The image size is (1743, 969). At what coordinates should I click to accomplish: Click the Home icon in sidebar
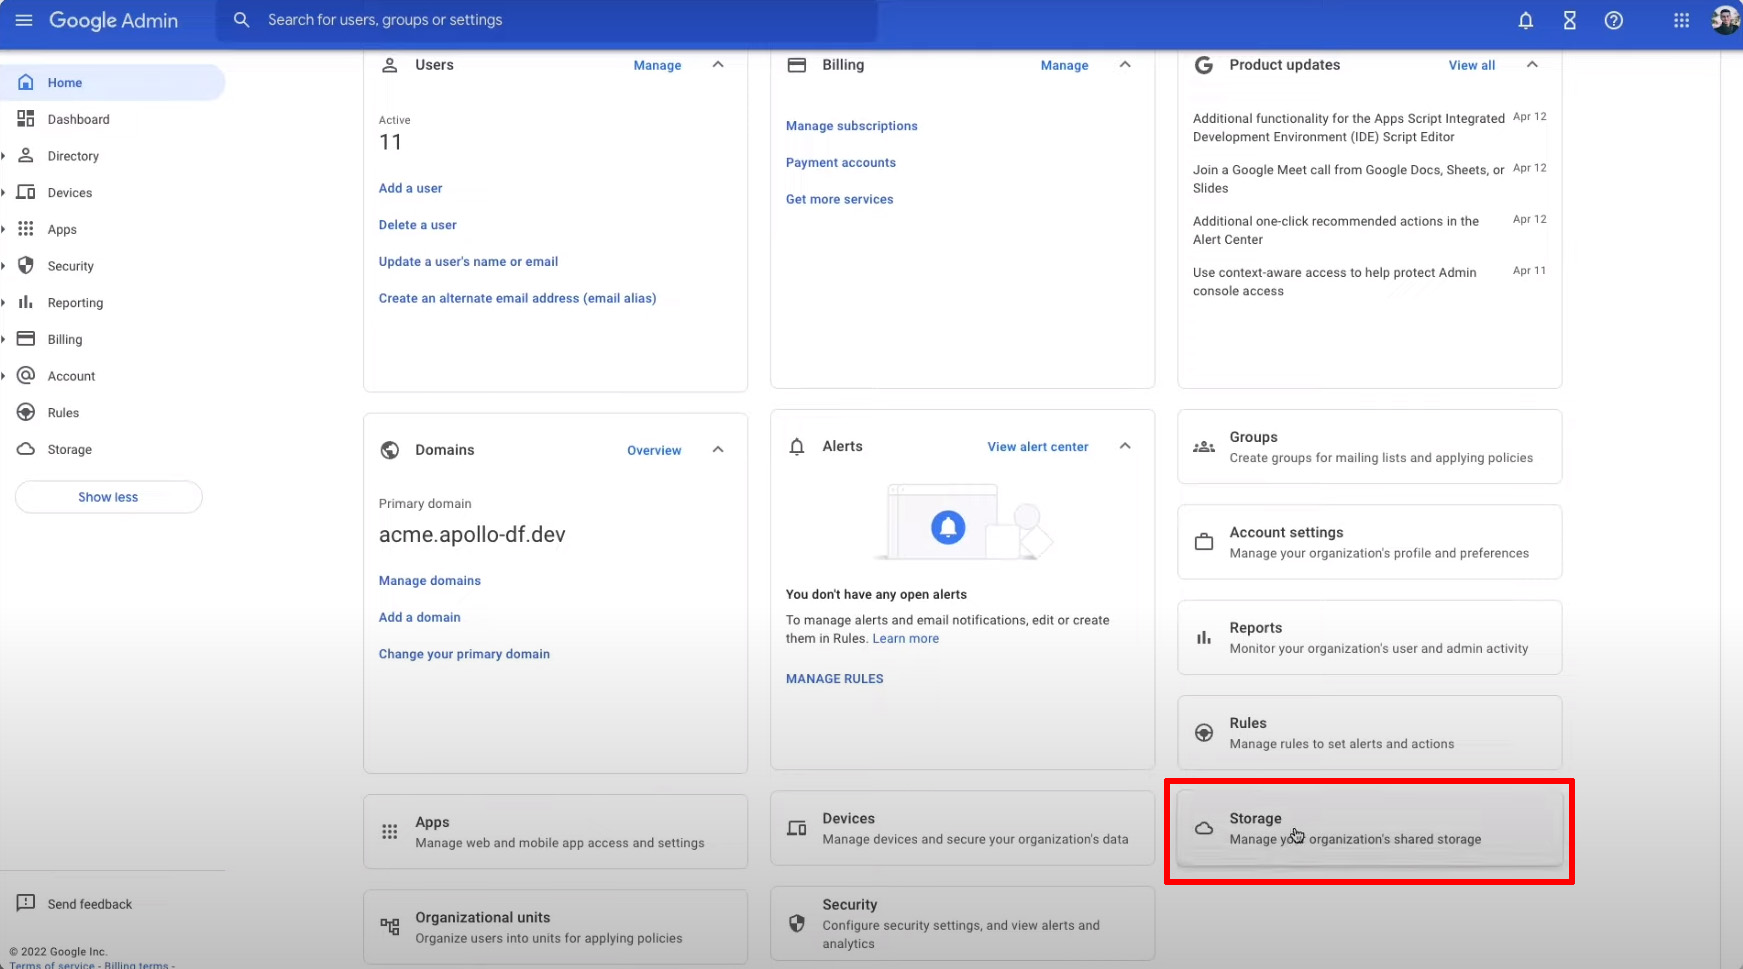[x=26, y=82]
